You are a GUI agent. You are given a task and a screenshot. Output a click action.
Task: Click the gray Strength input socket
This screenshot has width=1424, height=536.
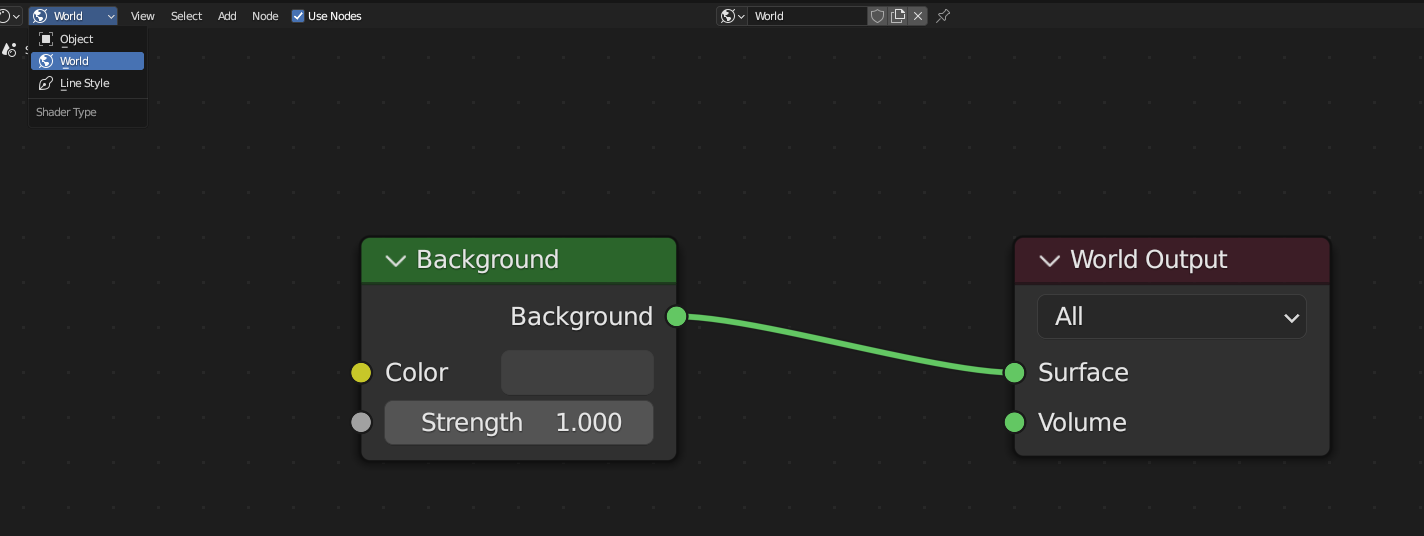coord(361,422)
